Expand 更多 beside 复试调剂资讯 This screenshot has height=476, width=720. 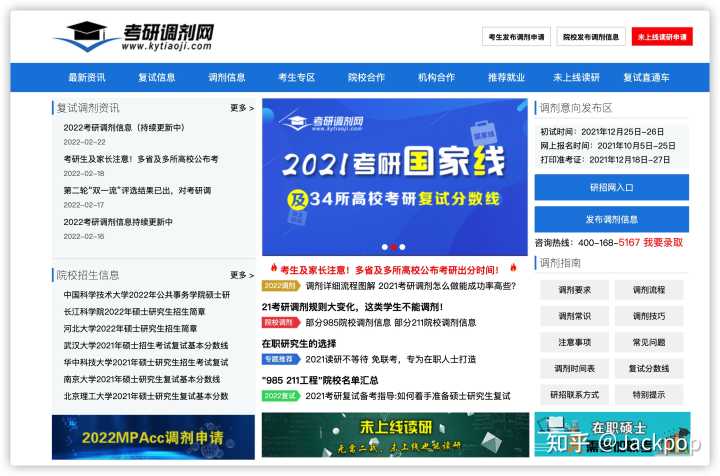coord(242,108)
